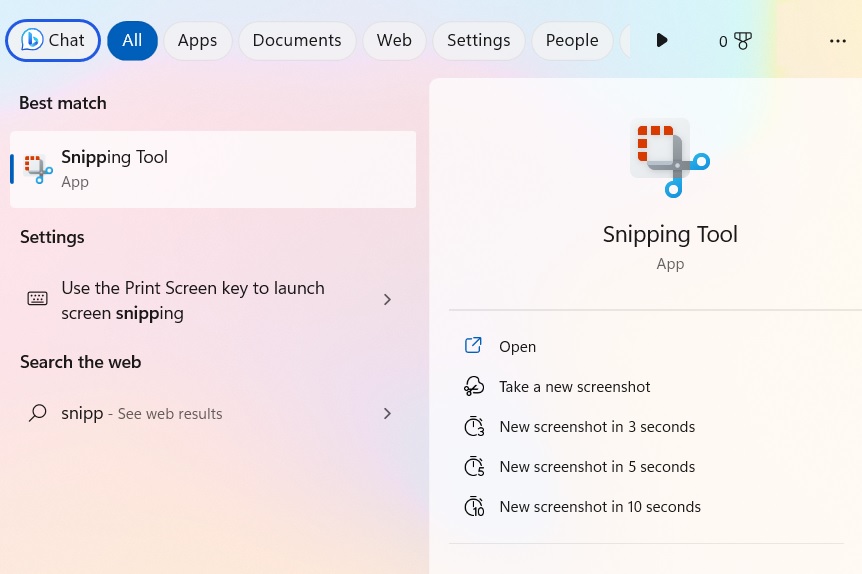Open the three-dot more options menu

coord(837,41)
